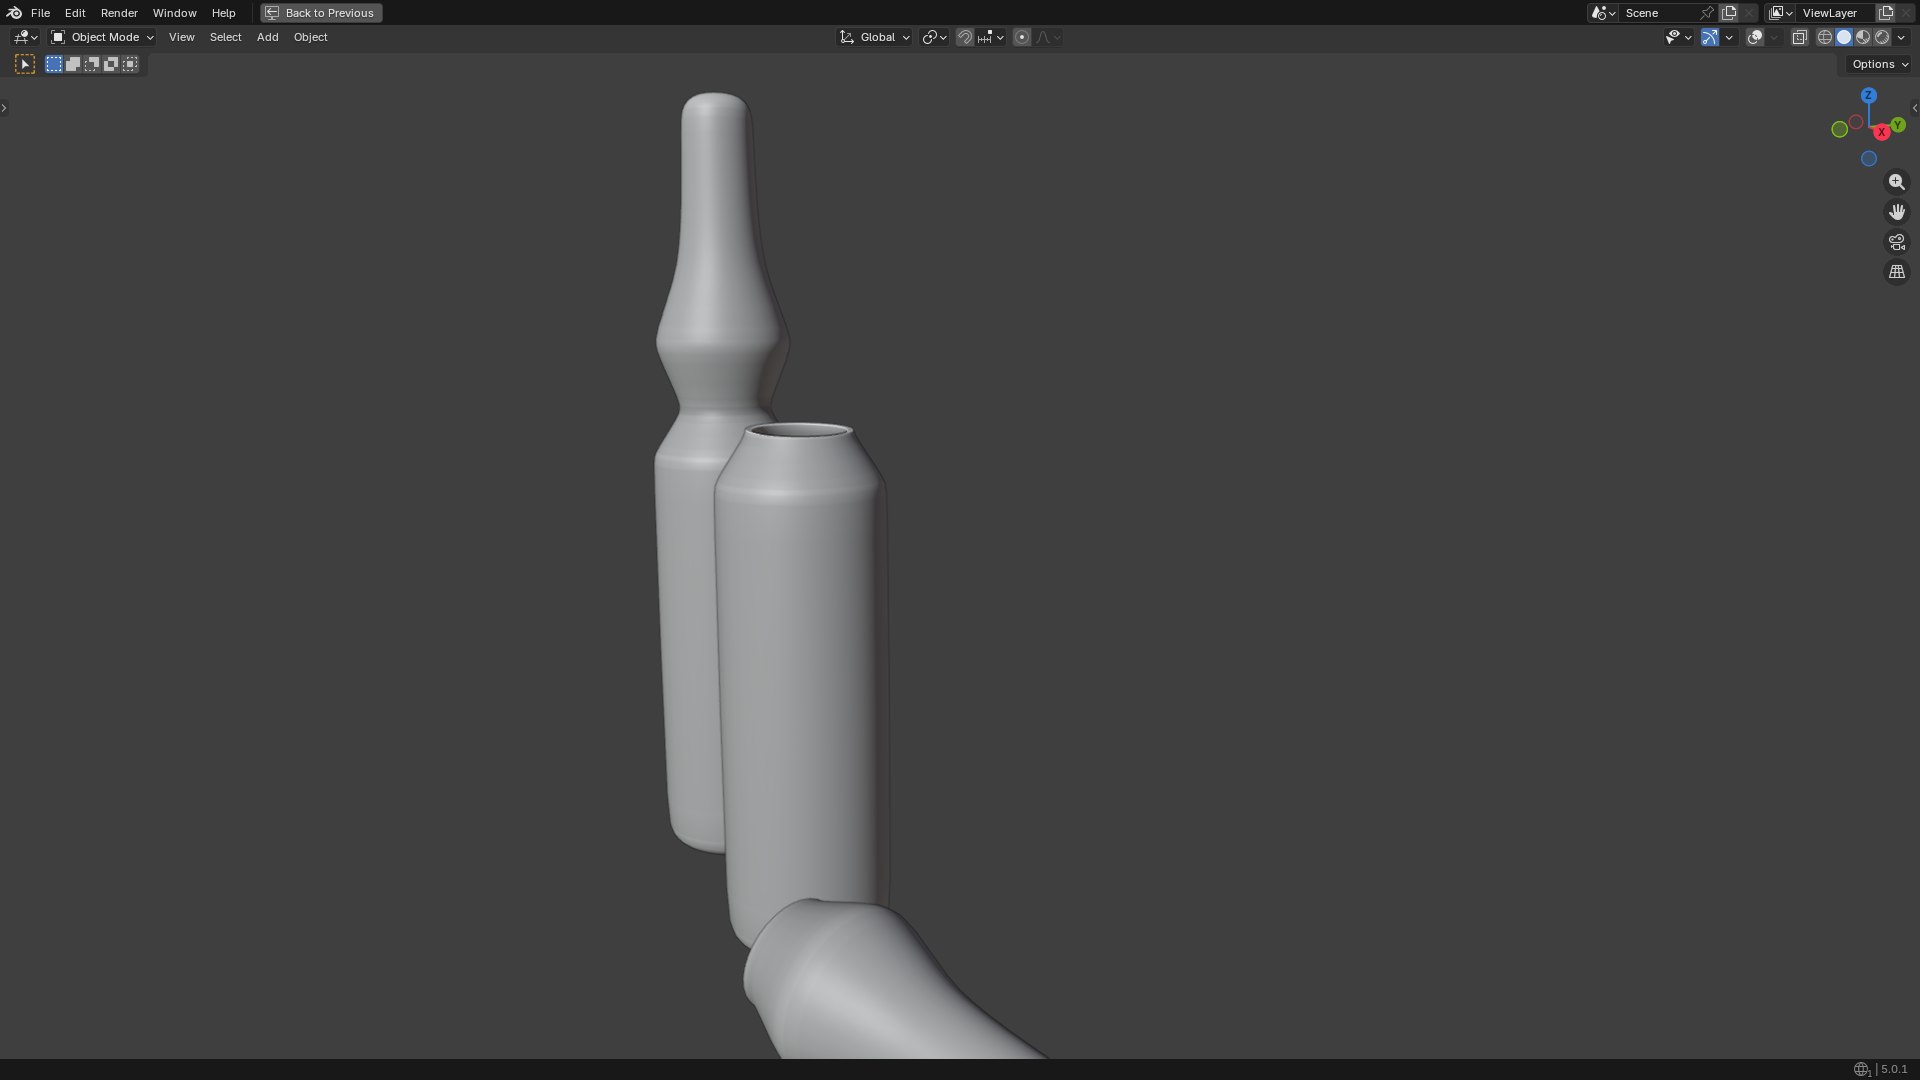This screenshot has width=1920, height=1080.
Task: Click the status bar globe icon
Action: click(1861, 1070)
